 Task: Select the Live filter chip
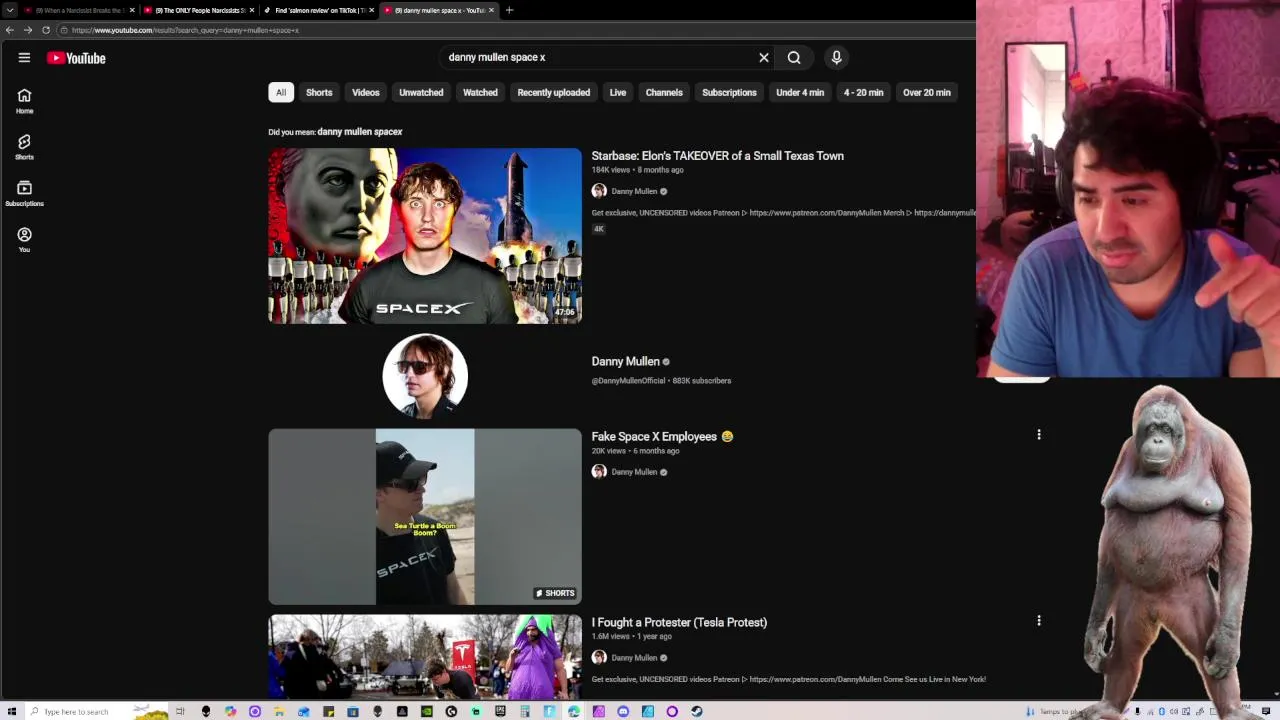[x=618, y=92]
